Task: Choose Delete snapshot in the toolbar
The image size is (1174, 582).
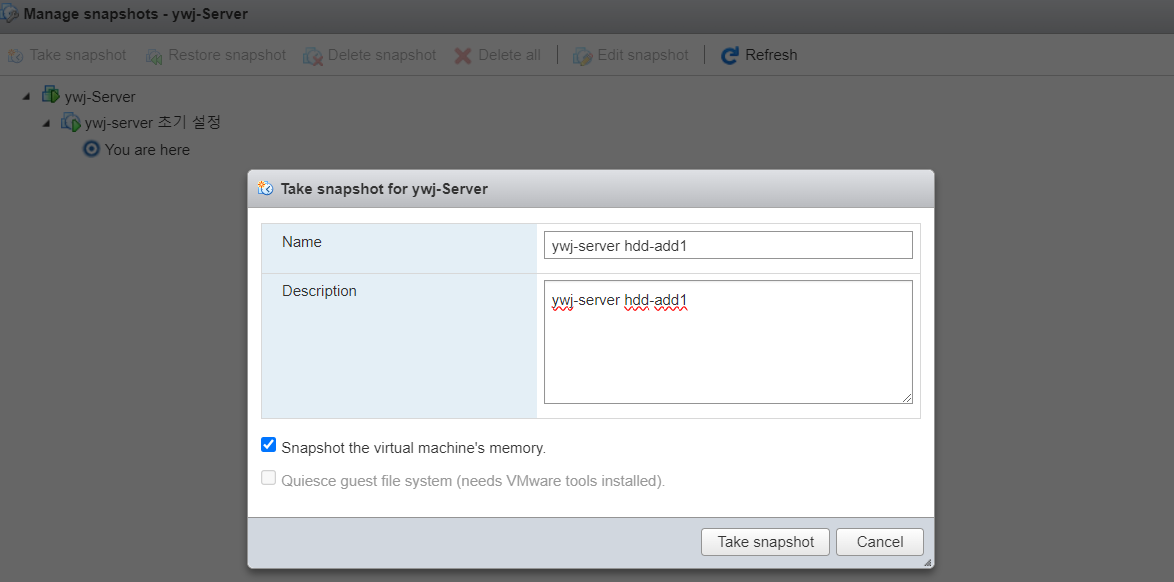Action: (382, 55)
